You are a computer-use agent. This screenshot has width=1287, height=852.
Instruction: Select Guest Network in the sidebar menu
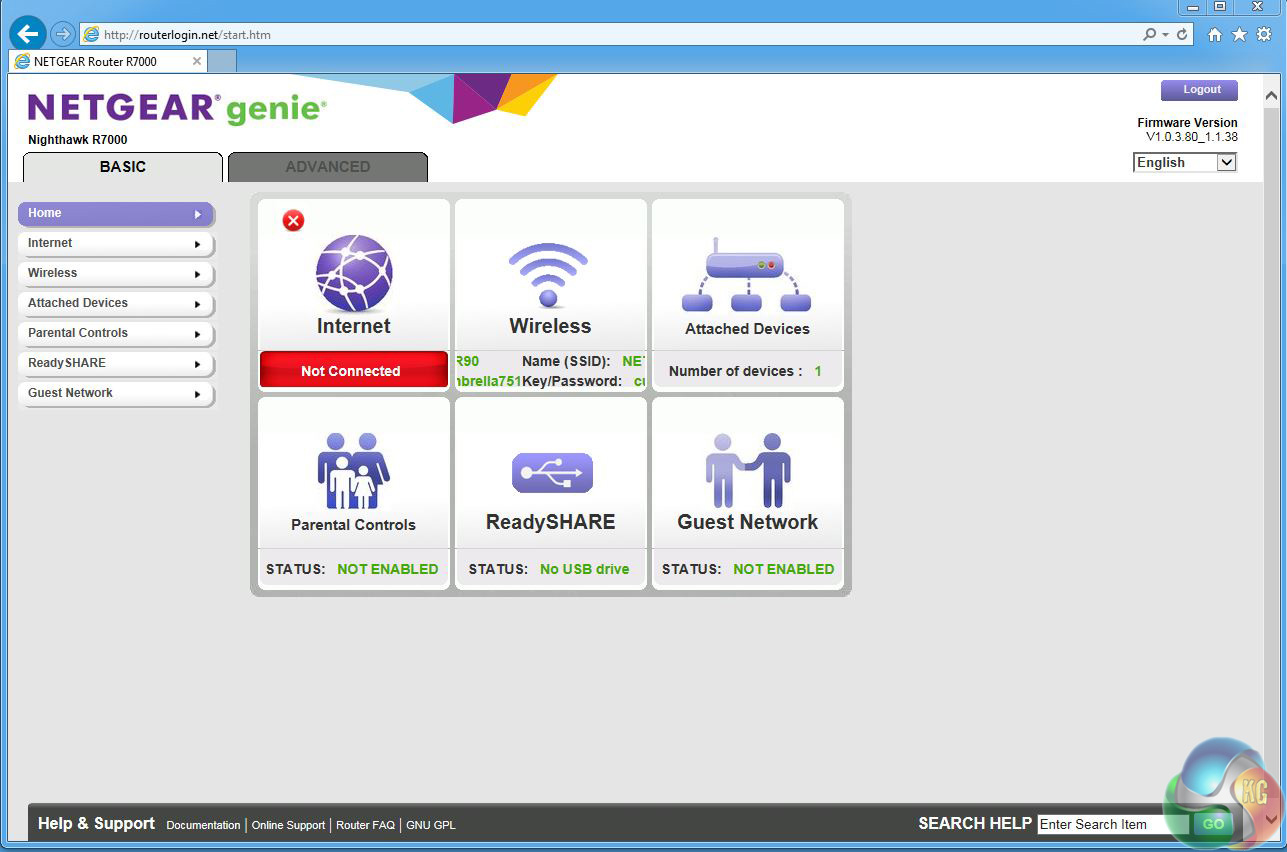(116, 394)
